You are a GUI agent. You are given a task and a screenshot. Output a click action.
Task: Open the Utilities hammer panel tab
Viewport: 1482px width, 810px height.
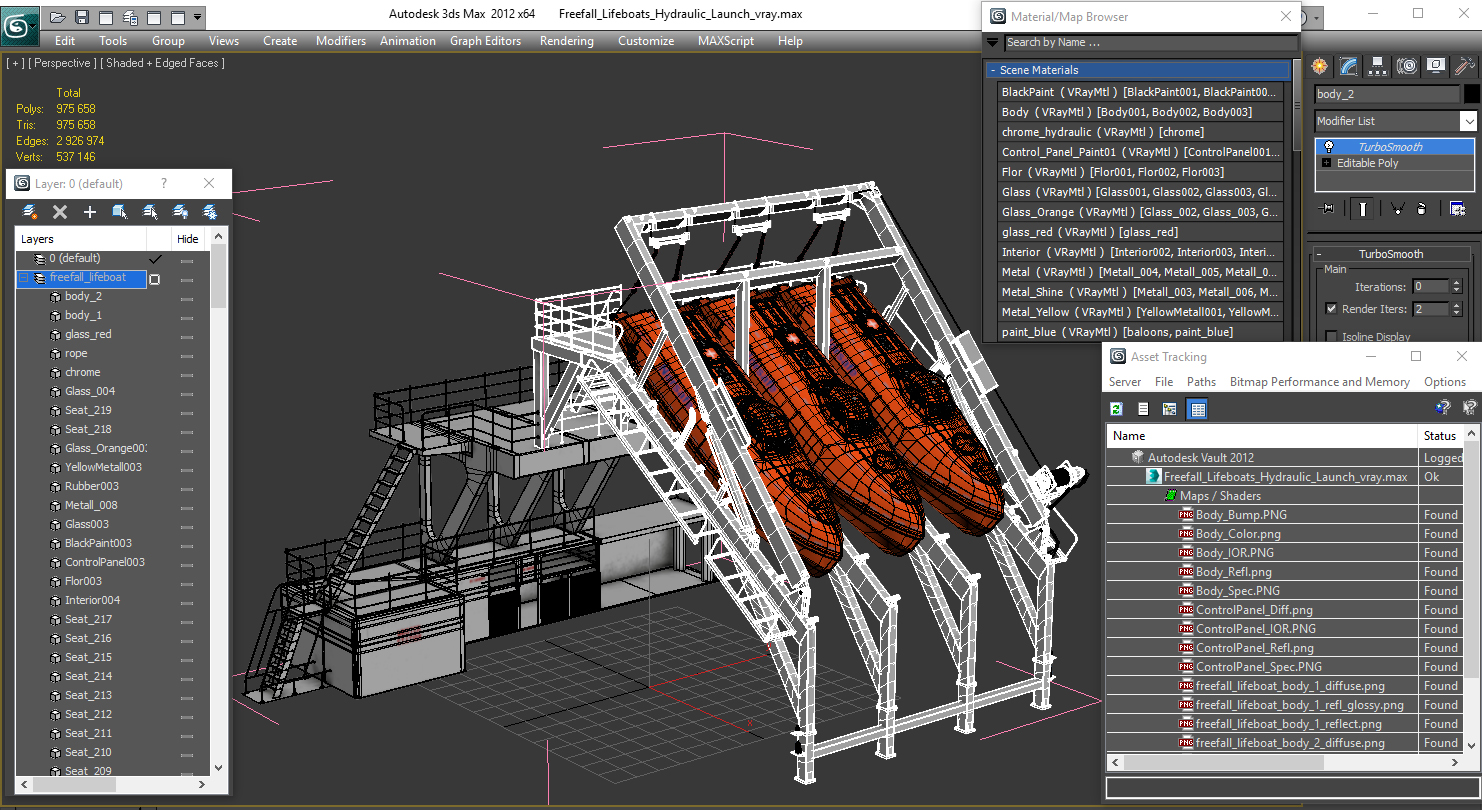coord(1465,66)
